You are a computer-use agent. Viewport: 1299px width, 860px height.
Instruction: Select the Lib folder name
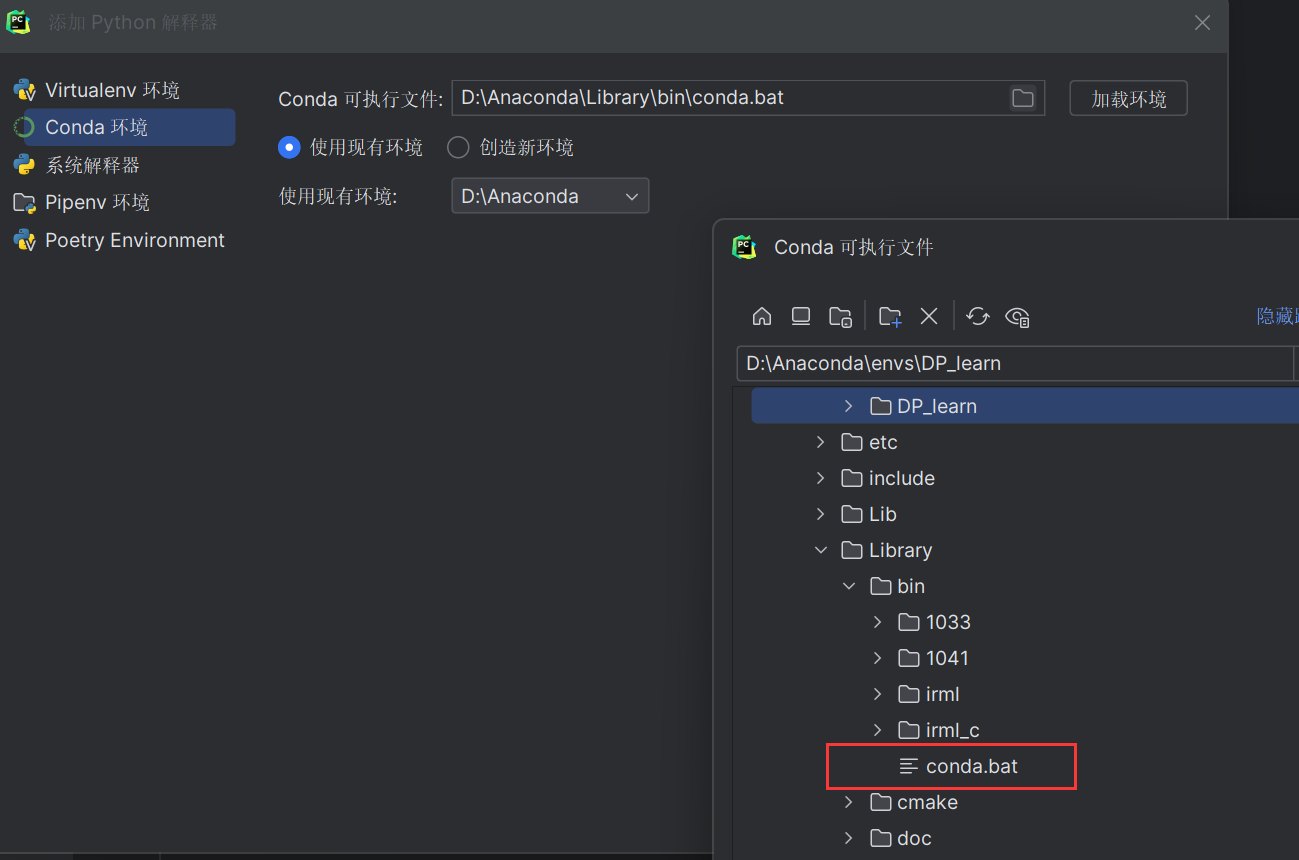click(883, 514)
